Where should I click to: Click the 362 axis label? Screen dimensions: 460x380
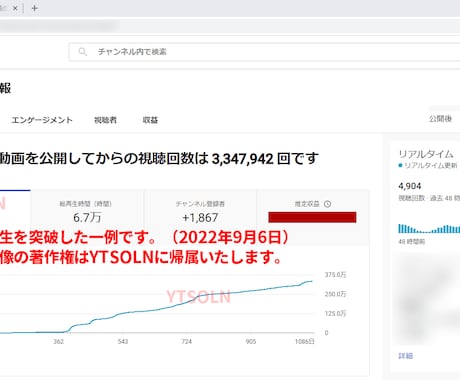coord(59,341)
